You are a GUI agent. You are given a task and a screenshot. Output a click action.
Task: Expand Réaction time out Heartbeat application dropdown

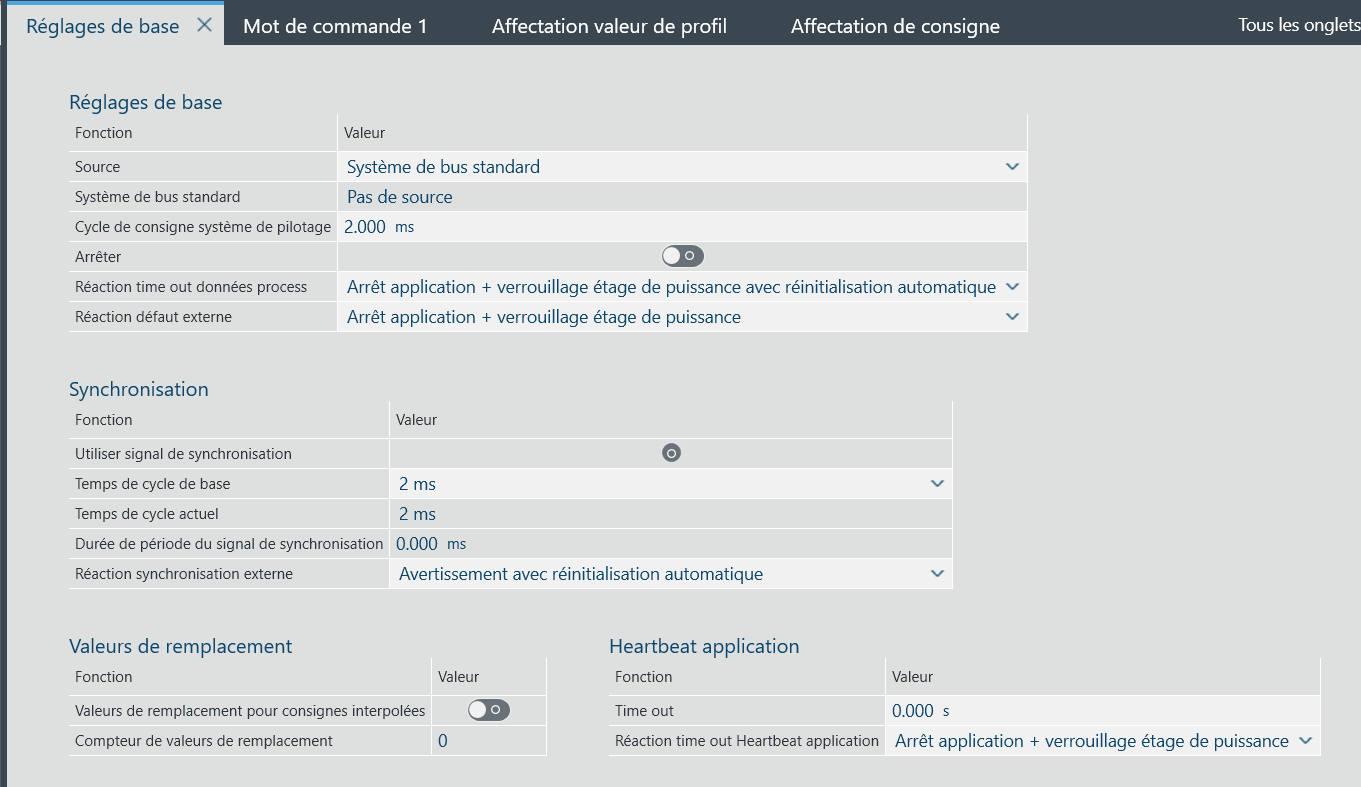click(x=1305, y=741)
